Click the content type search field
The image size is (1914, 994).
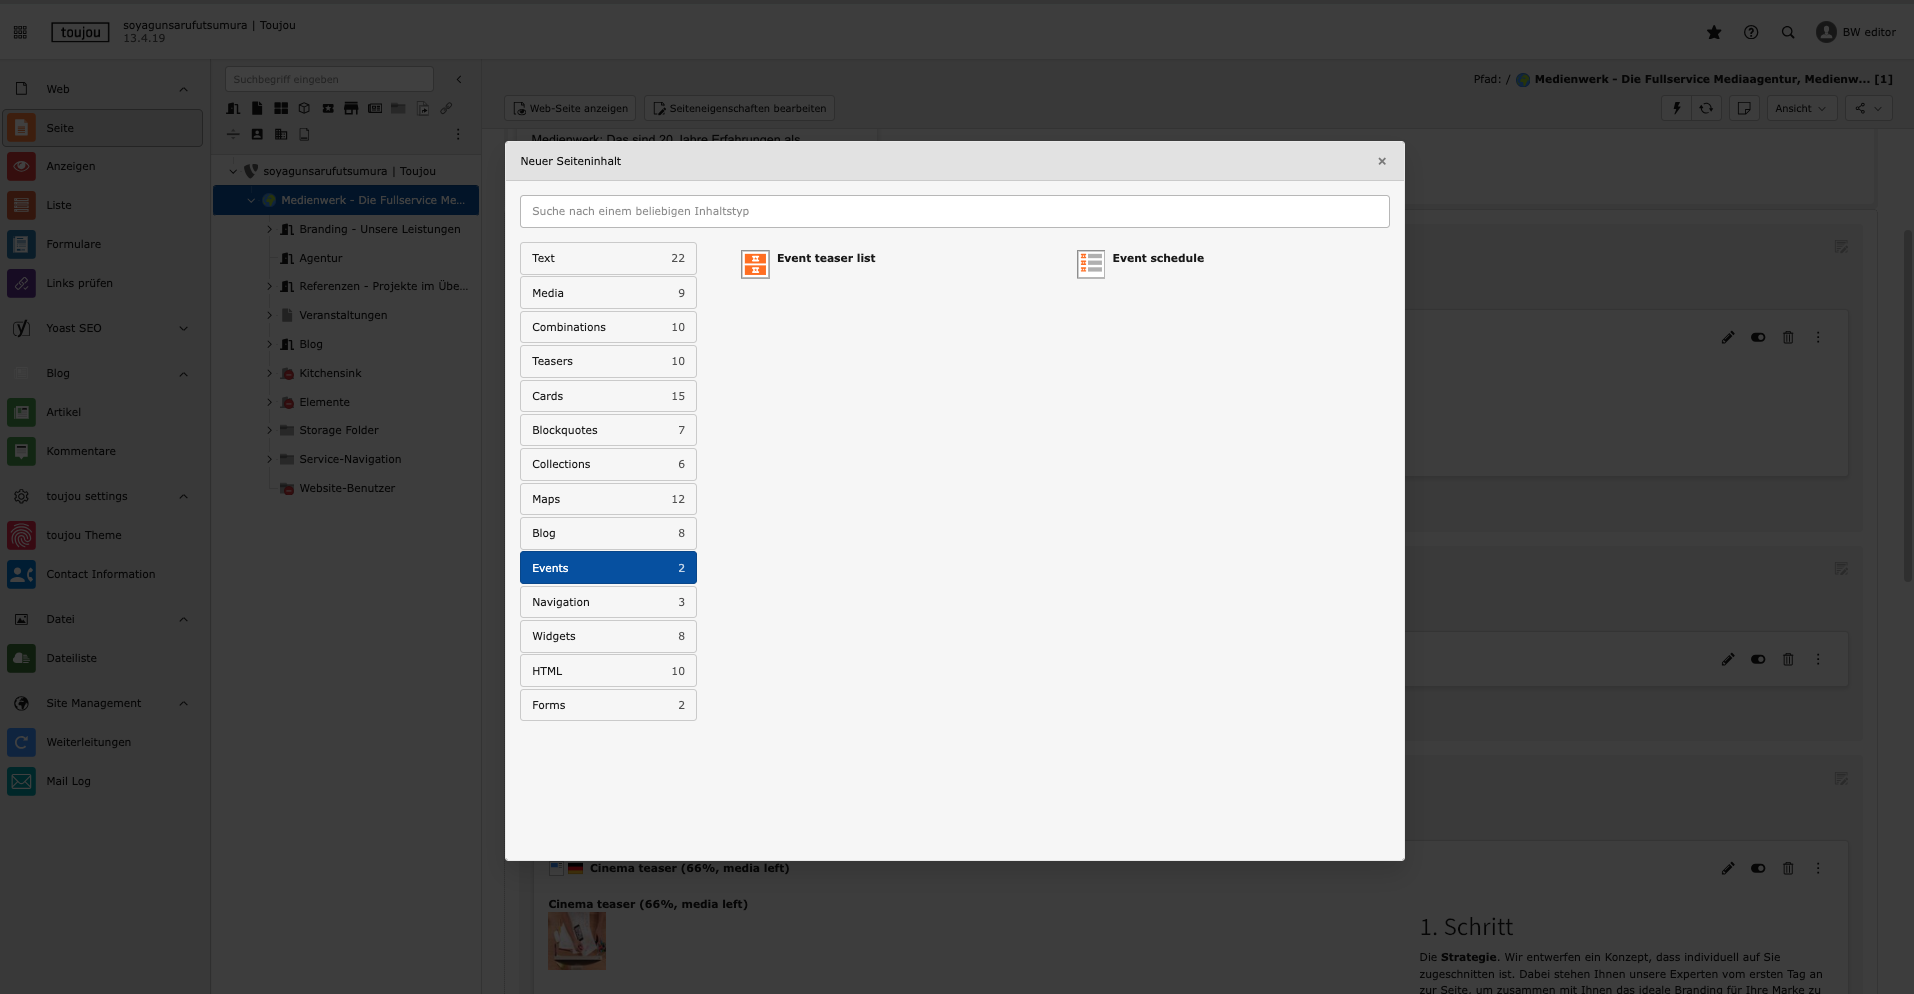tap(954, 211)
